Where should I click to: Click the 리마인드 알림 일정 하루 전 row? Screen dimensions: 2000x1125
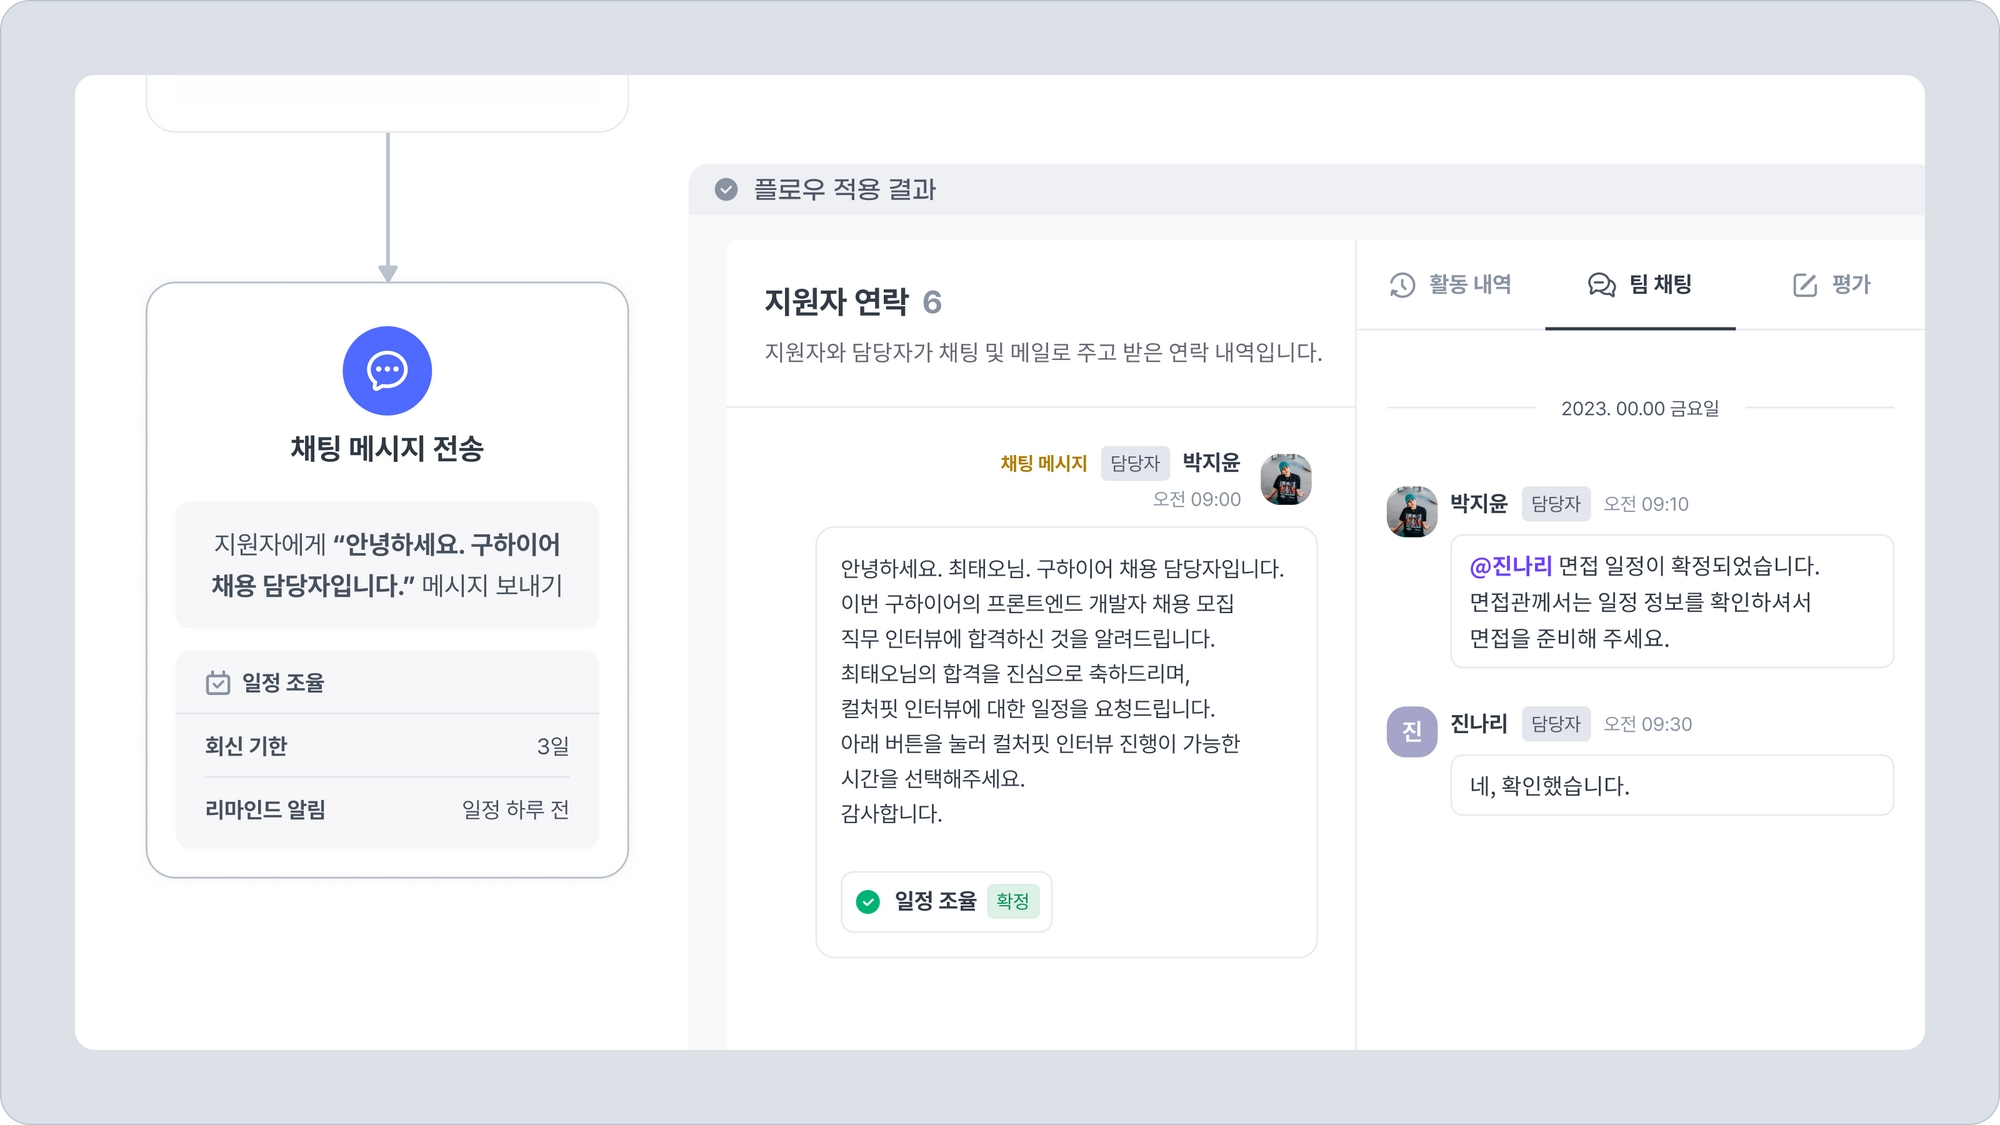(387, 810)
